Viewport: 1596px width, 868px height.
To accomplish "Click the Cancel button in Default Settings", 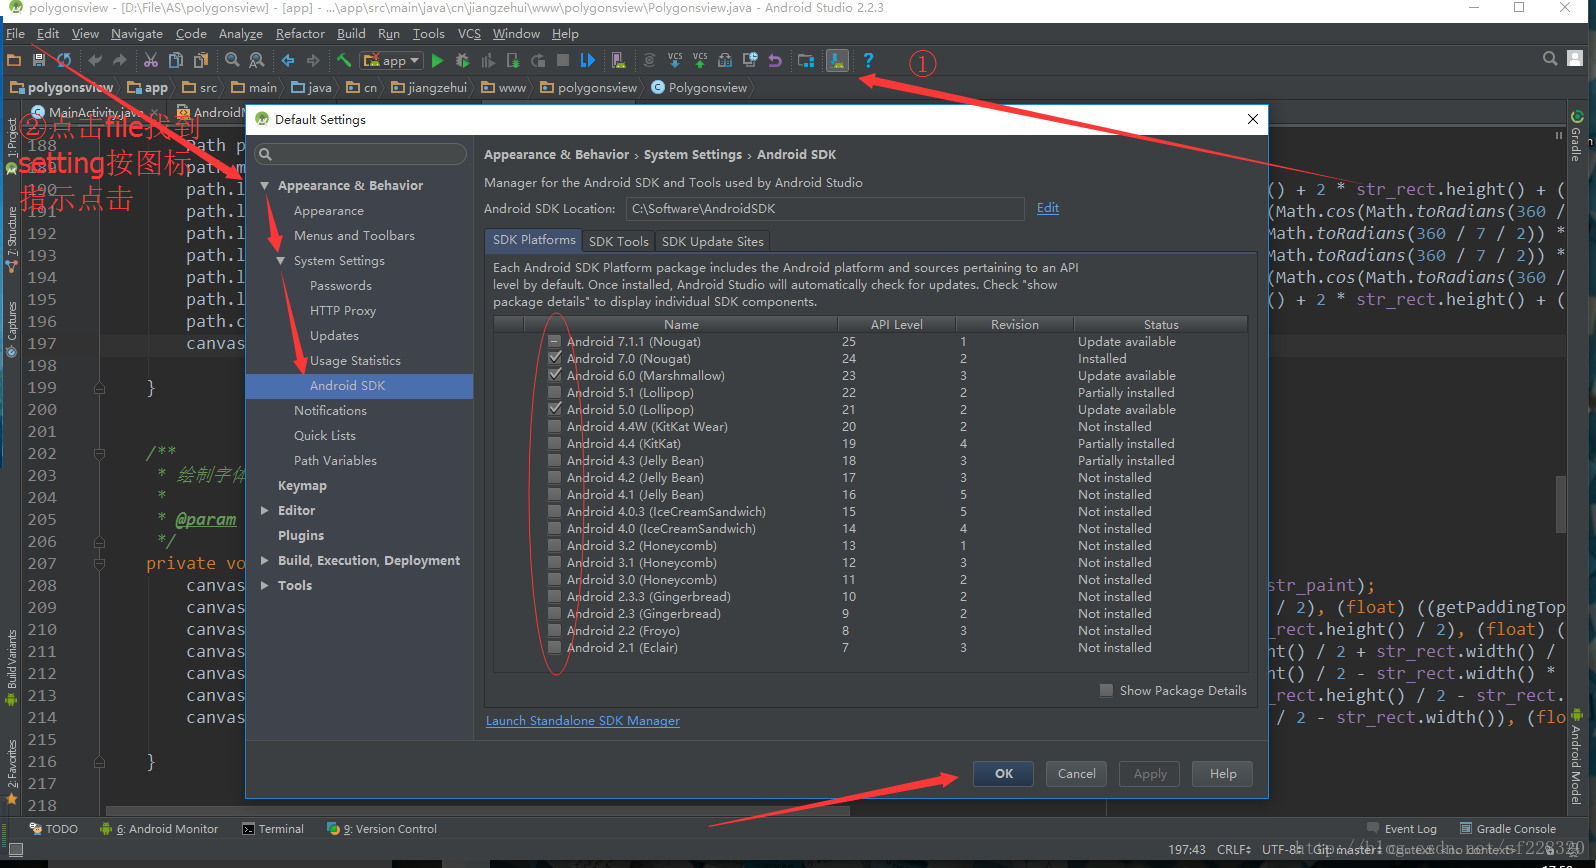I will [1077, 773].
